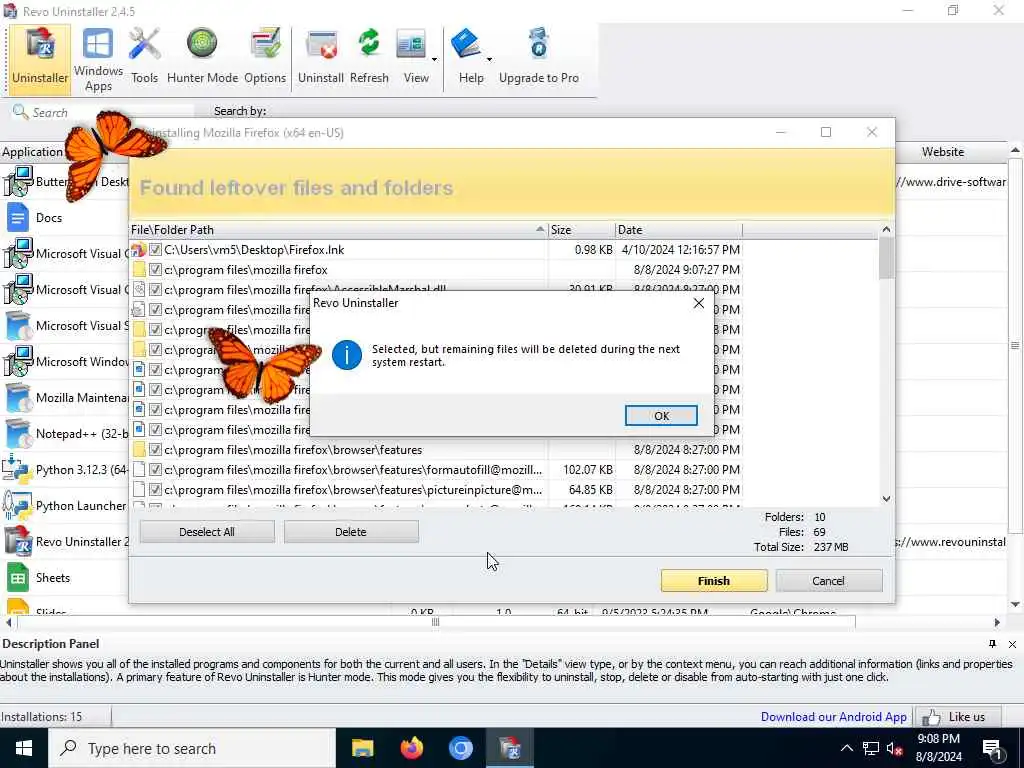Show hidden system tray icons
The image size is (1024, 768).
pyautogui.click(x=846, y=748)
